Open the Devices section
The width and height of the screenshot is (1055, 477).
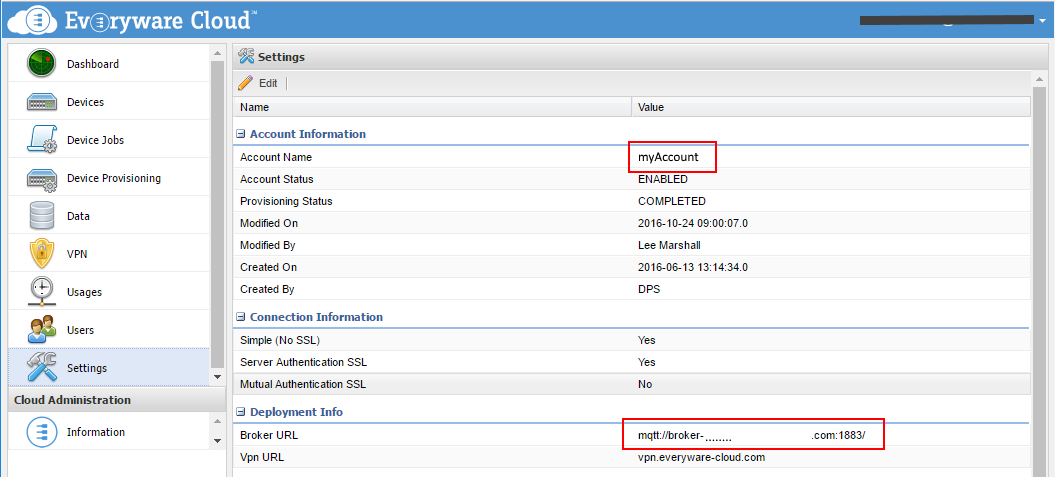(109, 102)
